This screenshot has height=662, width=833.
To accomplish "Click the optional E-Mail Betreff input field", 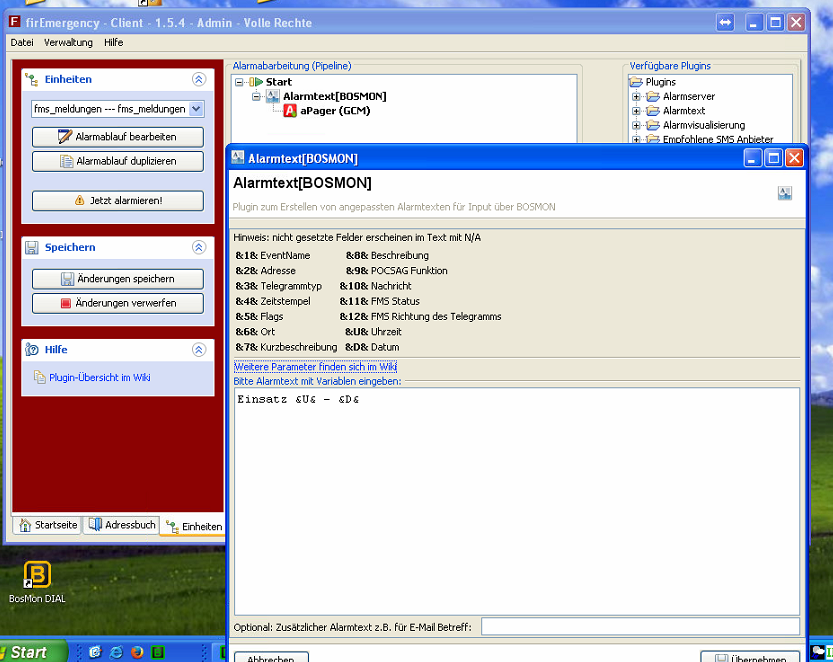I will pyautogui.click(x=640, y=627).
